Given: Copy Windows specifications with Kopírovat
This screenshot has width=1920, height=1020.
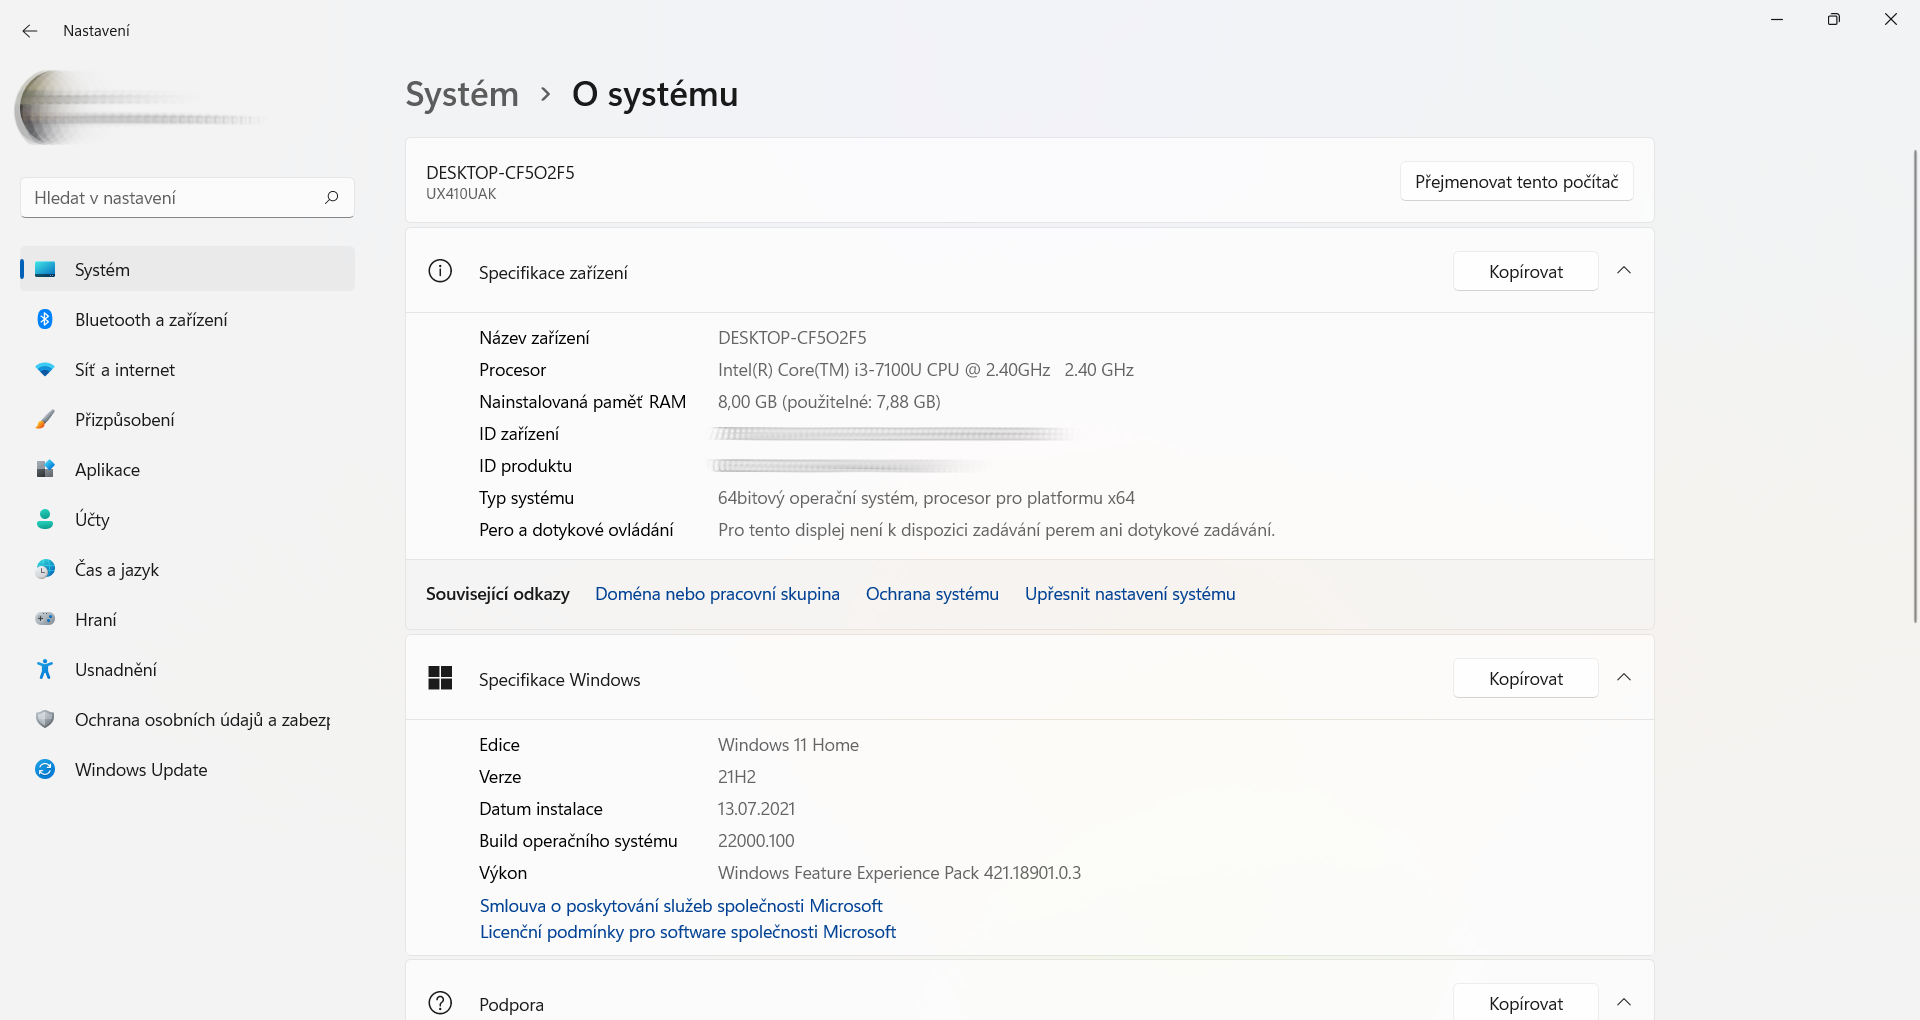Looking at the screenshot, I should pos(1525,678).
